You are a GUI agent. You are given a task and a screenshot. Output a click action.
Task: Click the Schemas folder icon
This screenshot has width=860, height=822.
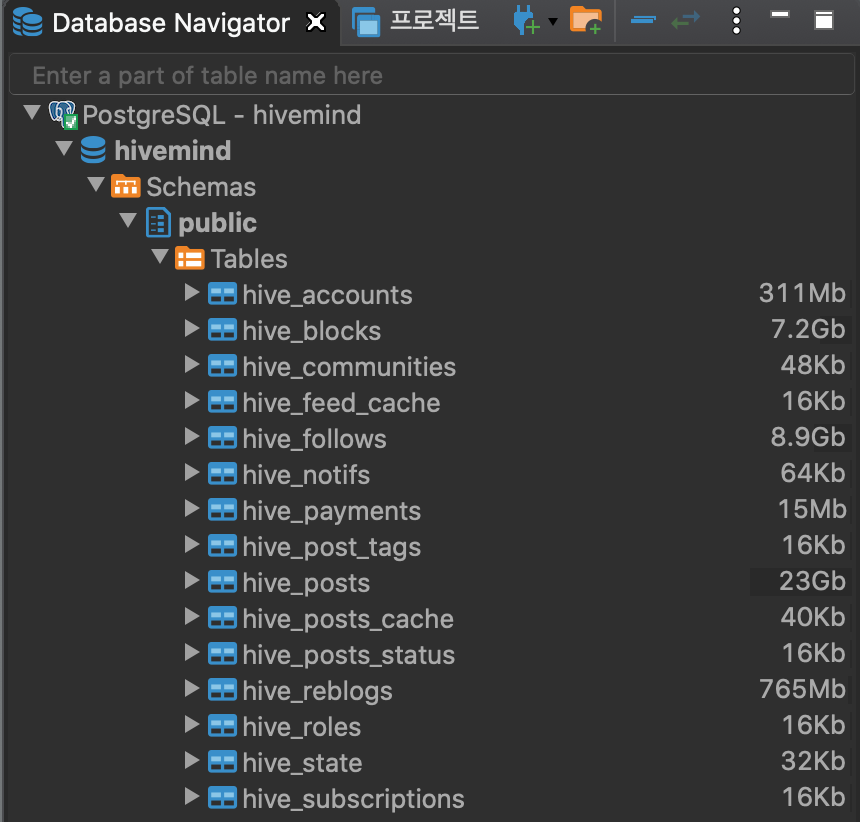[126, 186]
